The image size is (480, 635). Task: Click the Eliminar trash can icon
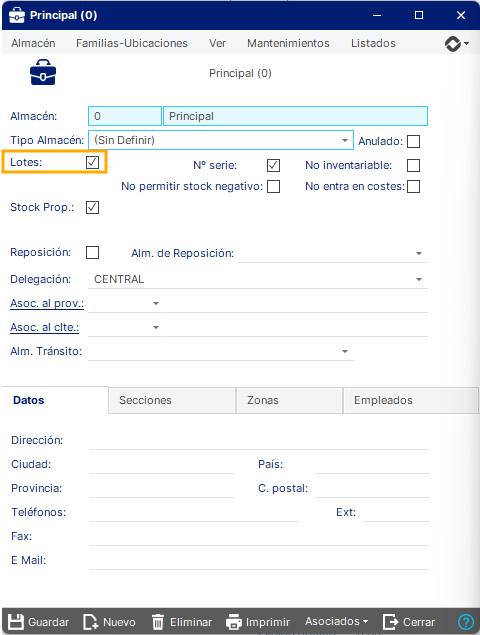click(x=158, y=622)
